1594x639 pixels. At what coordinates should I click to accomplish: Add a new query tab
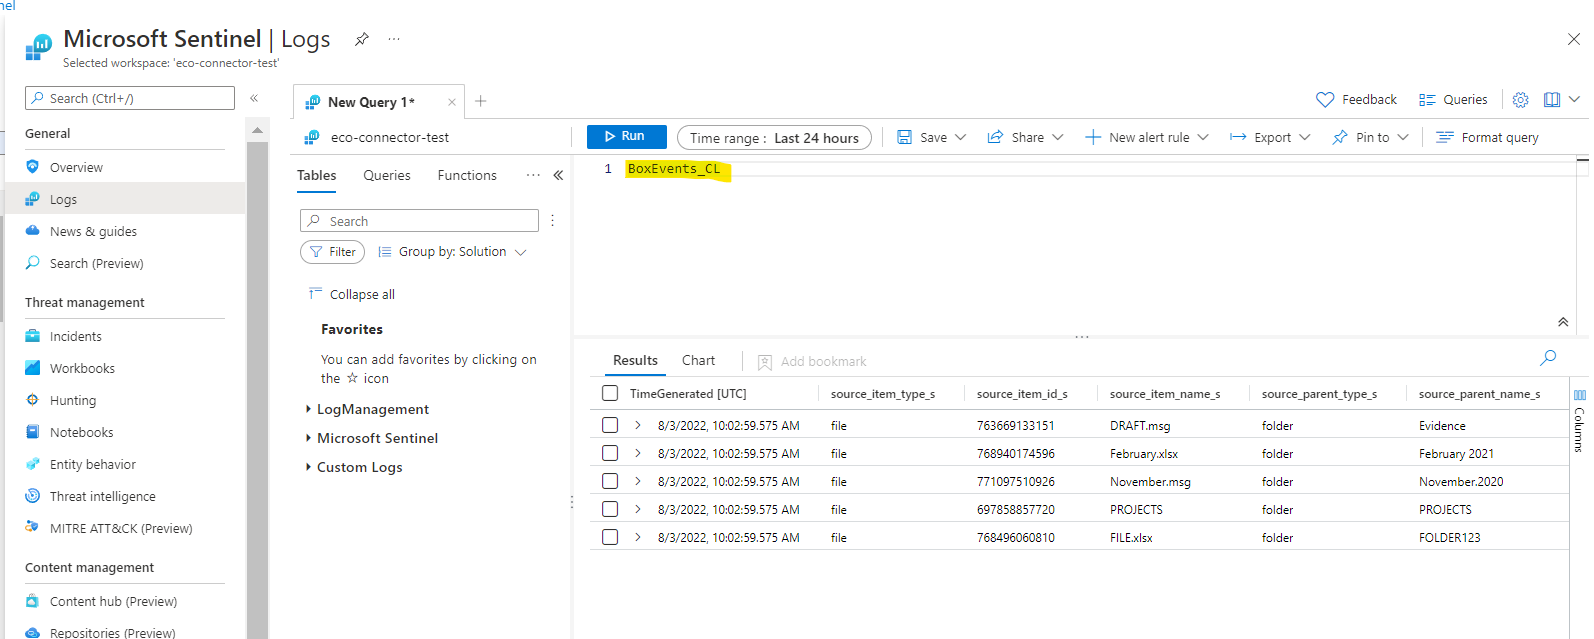click(481, 101)
